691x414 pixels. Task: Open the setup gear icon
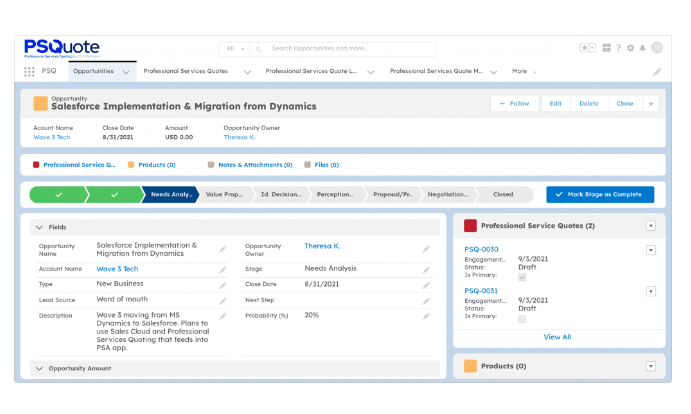[630, 48]
